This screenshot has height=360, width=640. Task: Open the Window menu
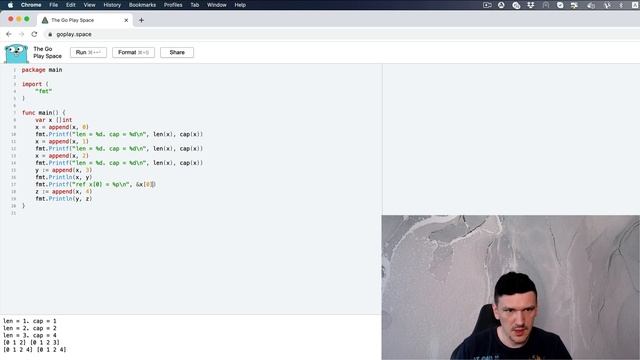click(x=217, y=5)
